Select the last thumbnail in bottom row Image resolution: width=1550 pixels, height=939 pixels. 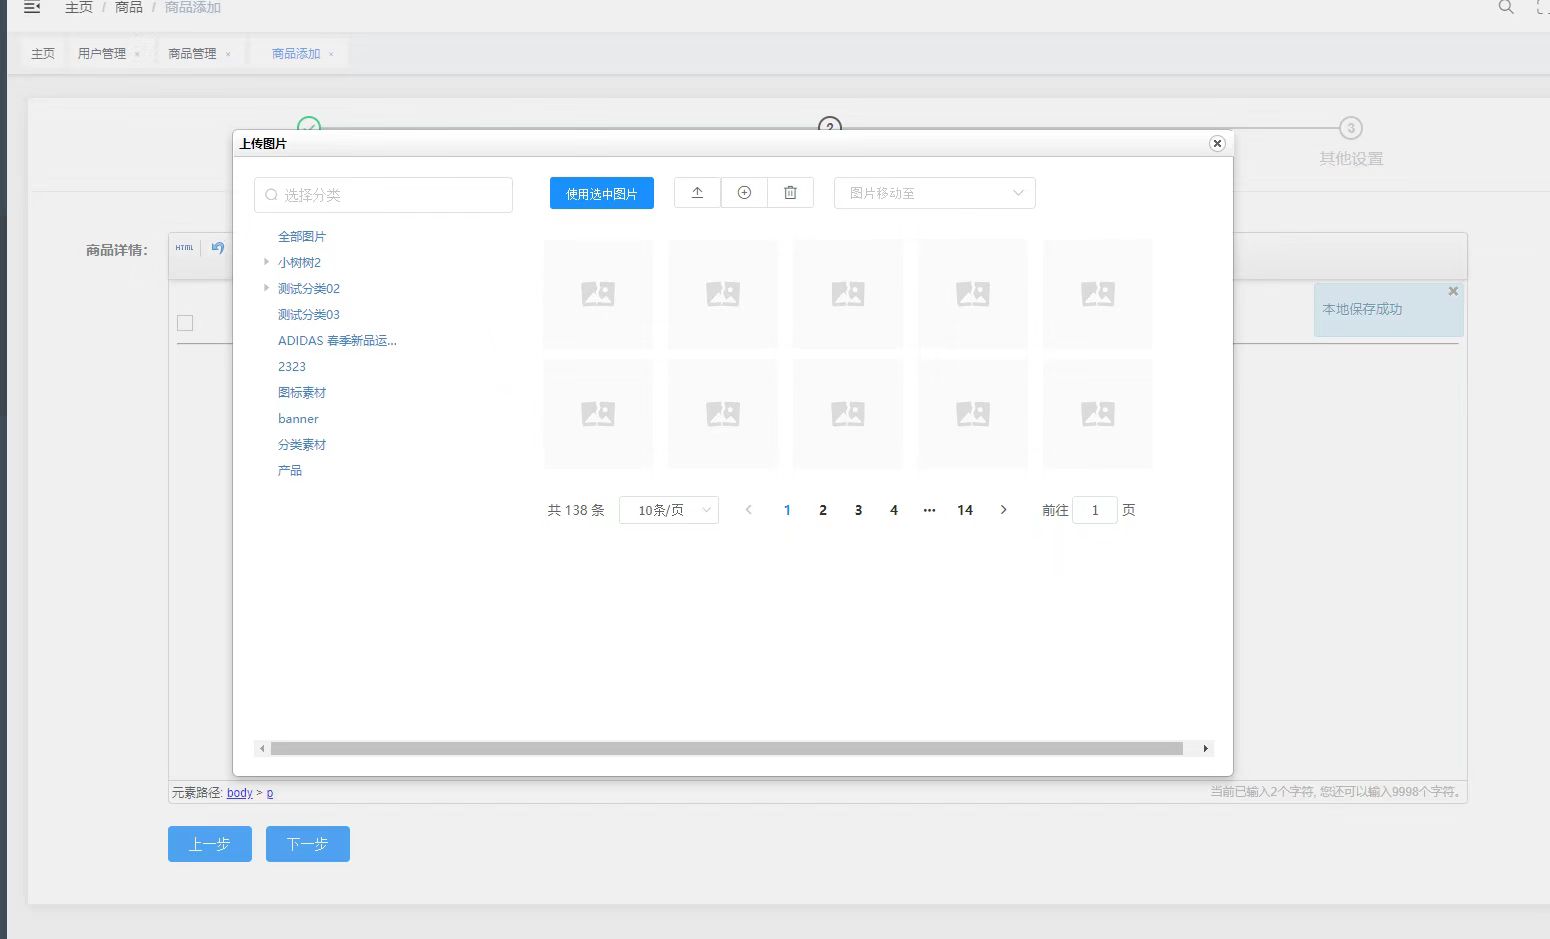[1098, 414]
